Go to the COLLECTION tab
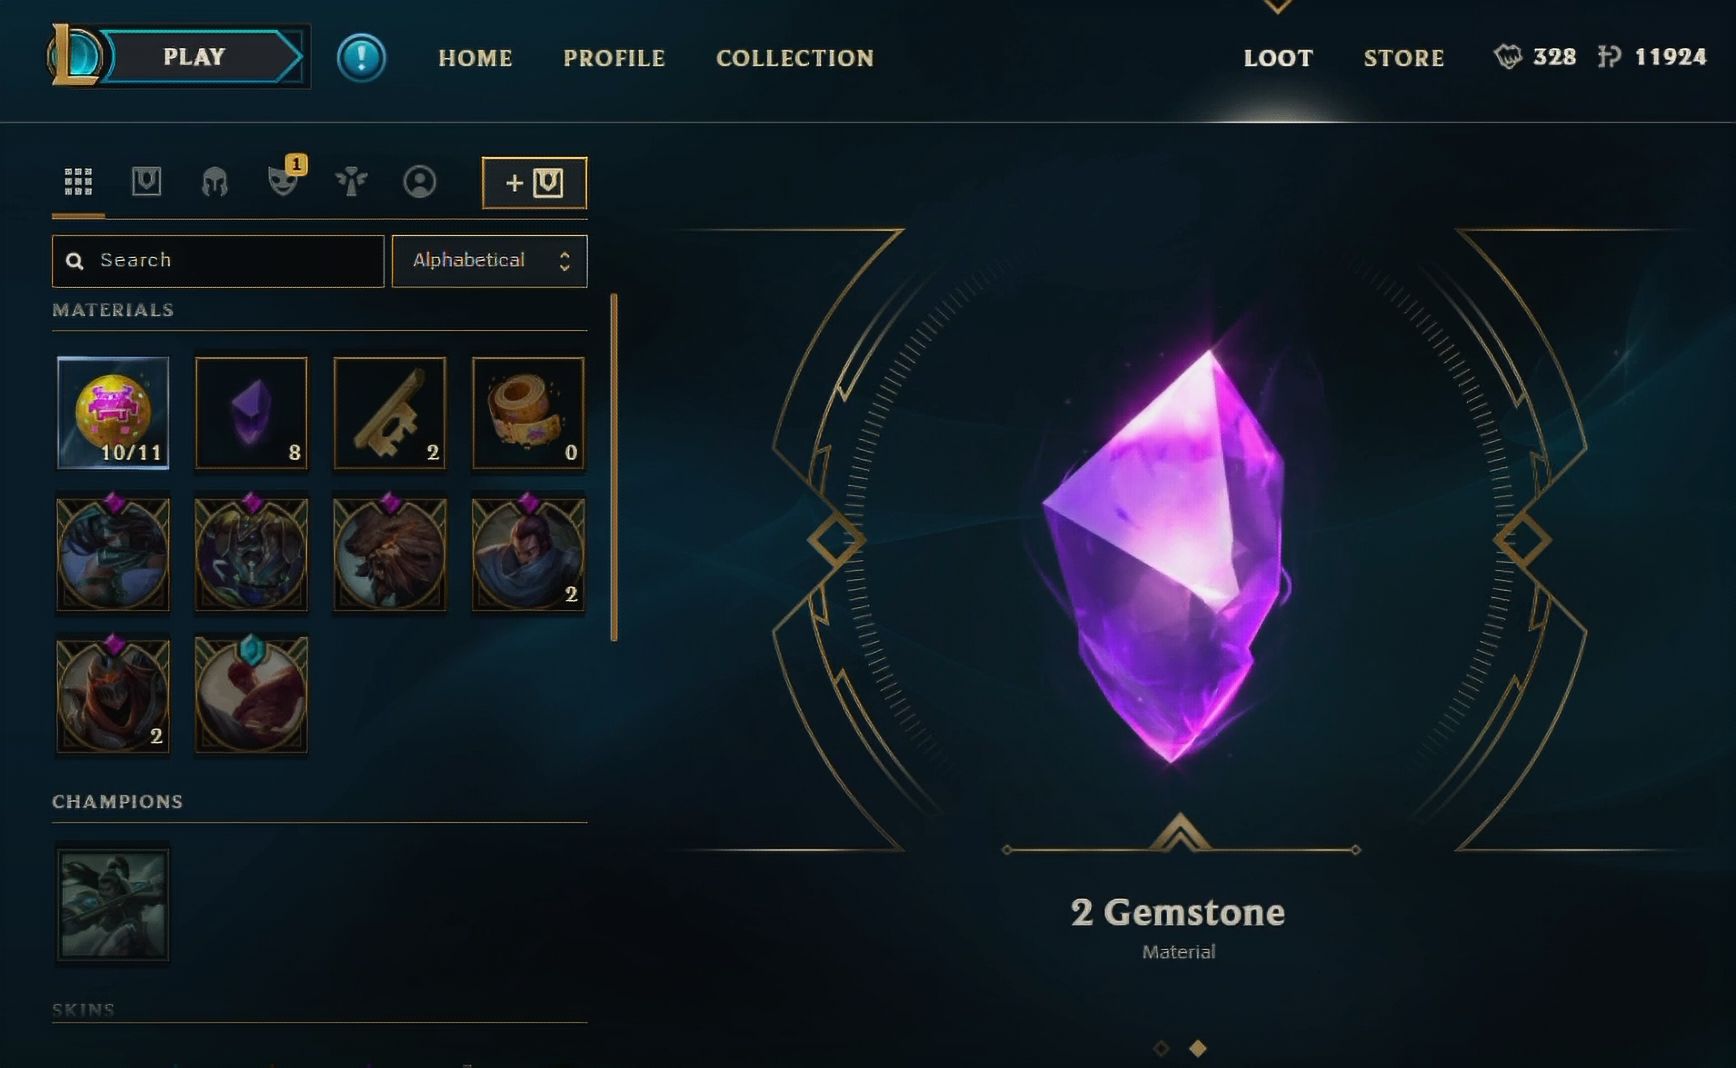The width and height of the screenshot is (1736, 1068). coord(794,58)
